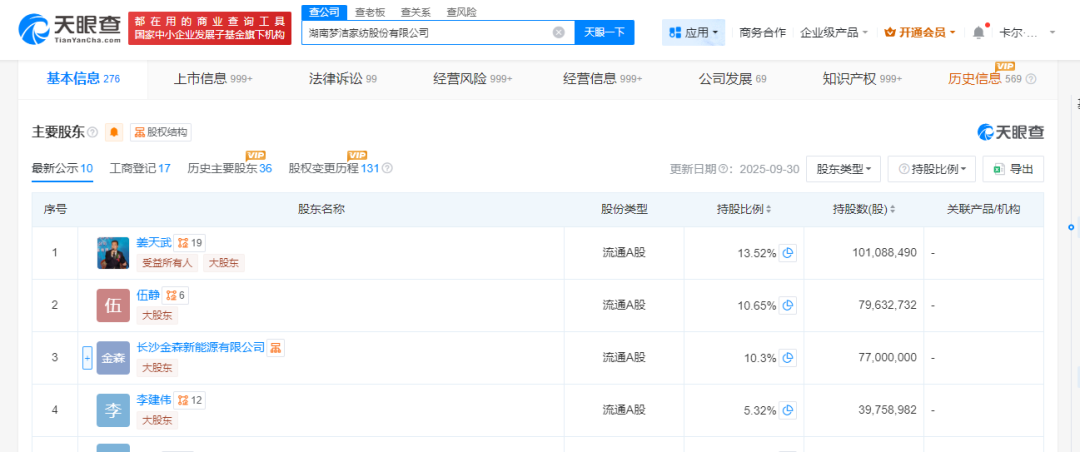Open pie chart icon for 13.52% holding
The image size is (1080, 452).
788,253
